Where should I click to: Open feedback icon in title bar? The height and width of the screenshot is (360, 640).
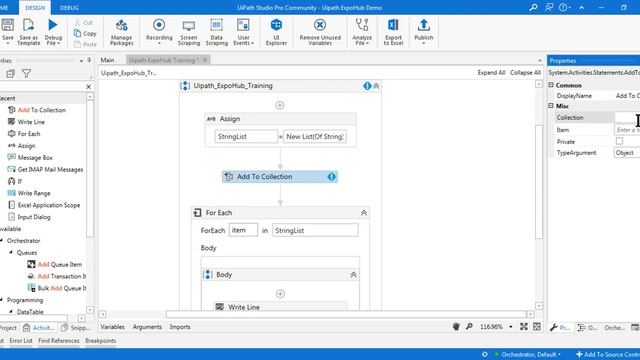[x=549, y=7]
